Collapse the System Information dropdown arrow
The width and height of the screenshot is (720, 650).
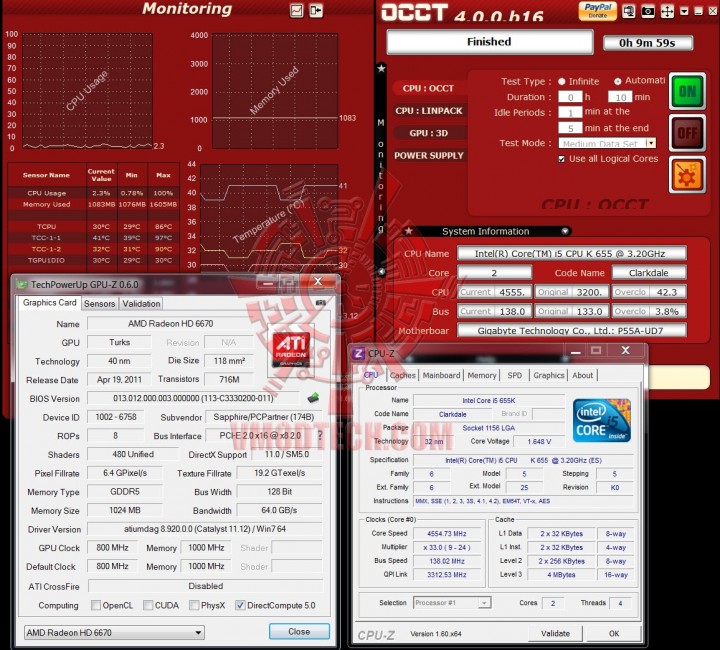pyautogui.click(x=565, y=231)
